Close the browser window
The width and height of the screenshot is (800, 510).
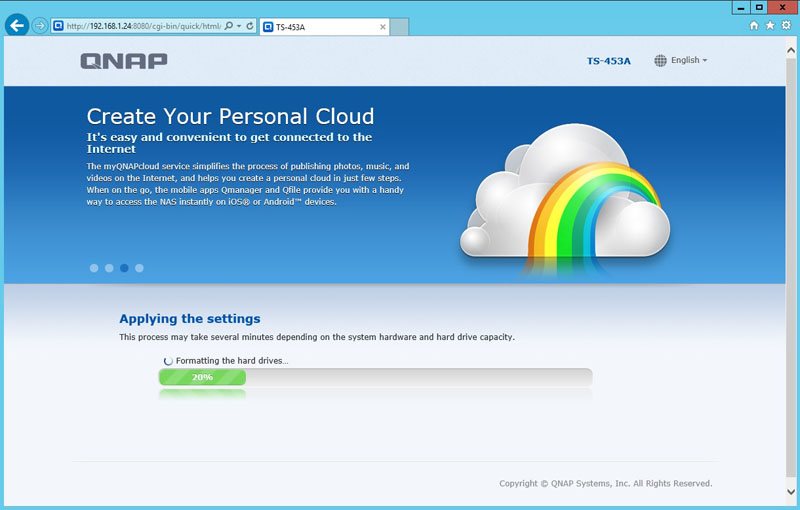(783, 7)
